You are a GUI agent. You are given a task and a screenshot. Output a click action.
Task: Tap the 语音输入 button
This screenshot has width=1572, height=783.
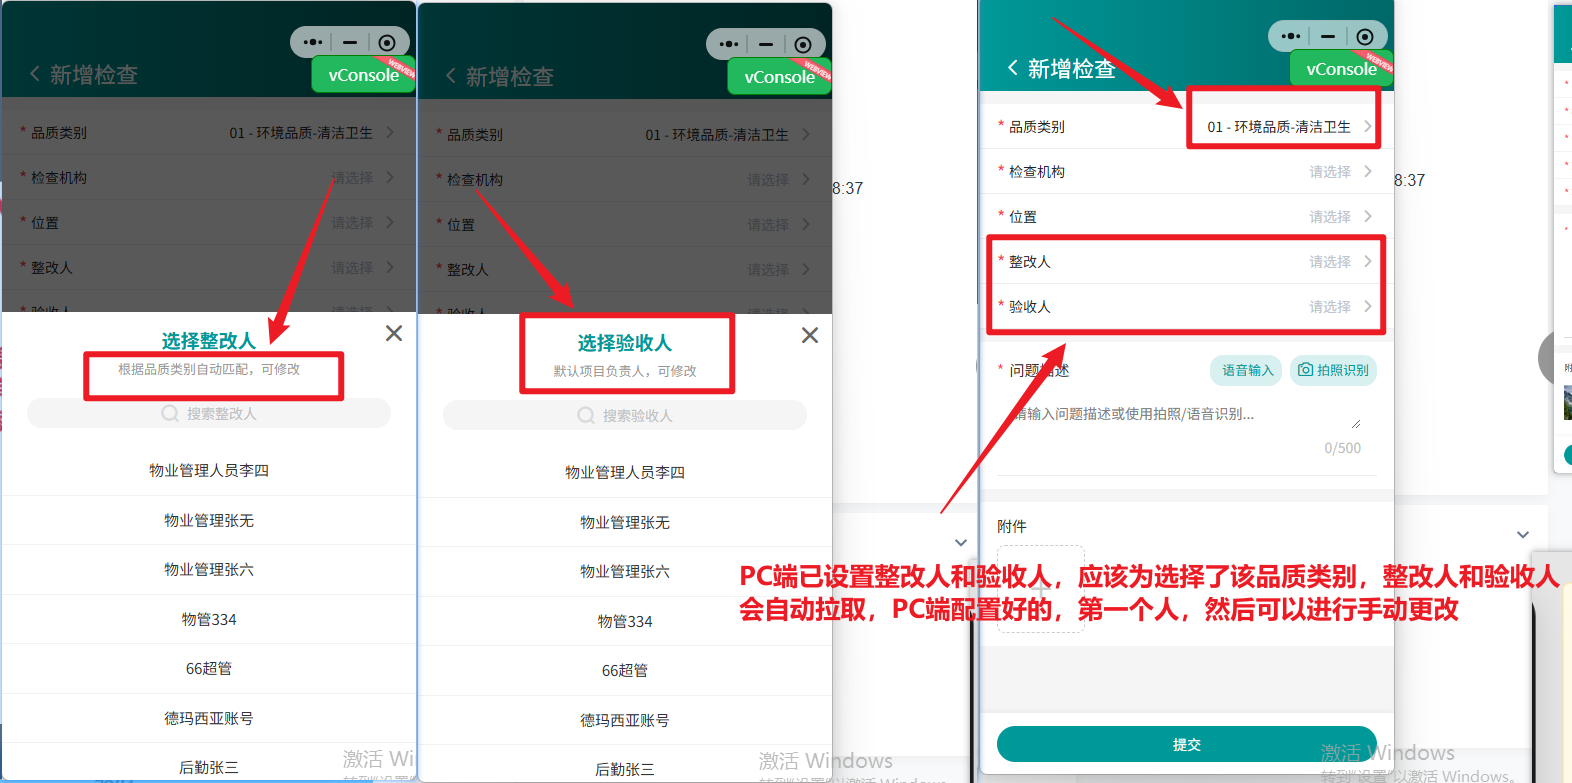coord(1247,370)
